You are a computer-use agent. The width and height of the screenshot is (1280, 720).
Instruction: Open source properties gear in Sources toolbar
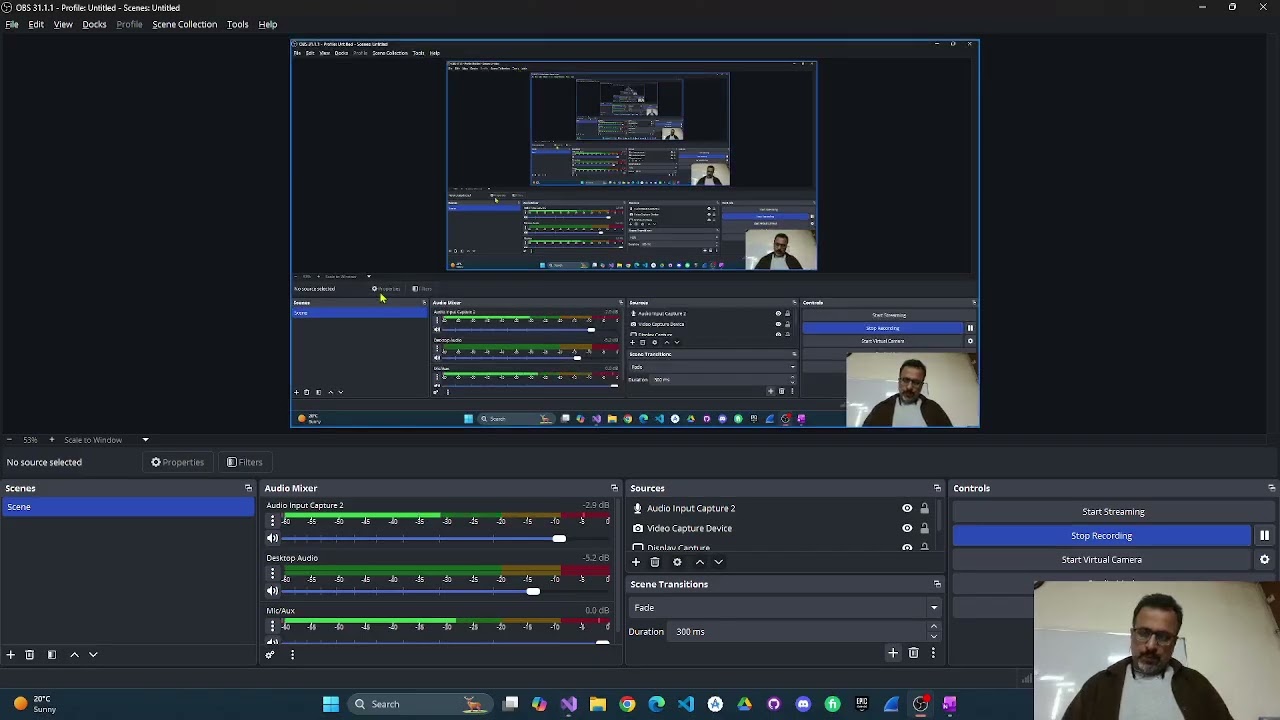point(677,562)
